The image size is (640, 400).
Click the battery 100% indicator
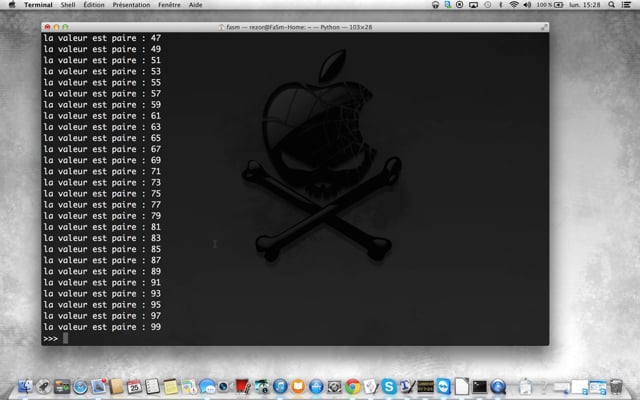pyautogui.click(x=550, y=5)
